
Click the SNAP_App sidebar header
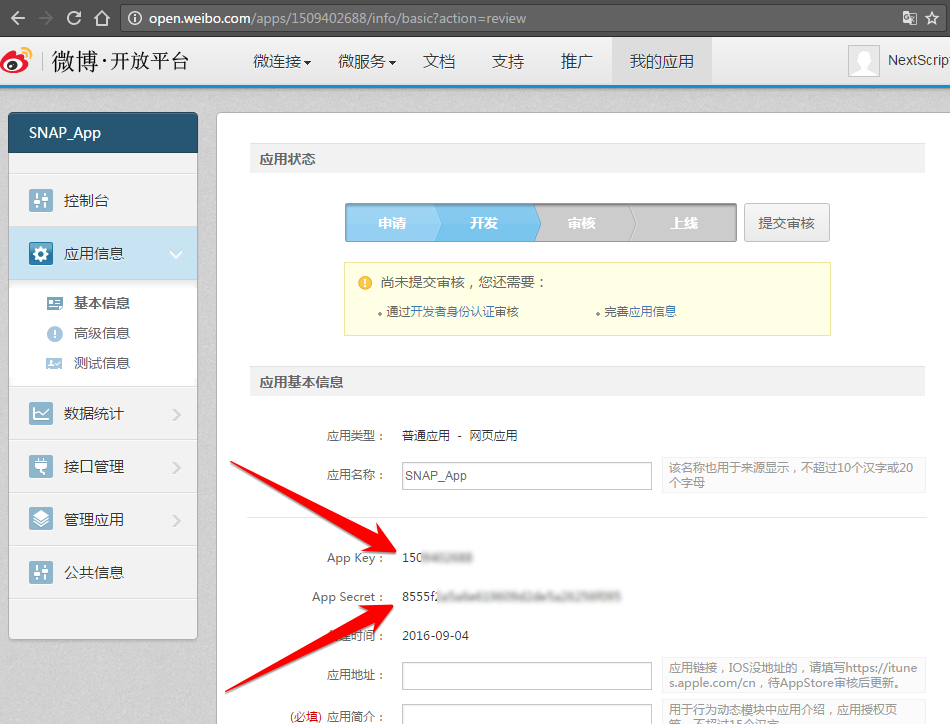pos(103,133)
